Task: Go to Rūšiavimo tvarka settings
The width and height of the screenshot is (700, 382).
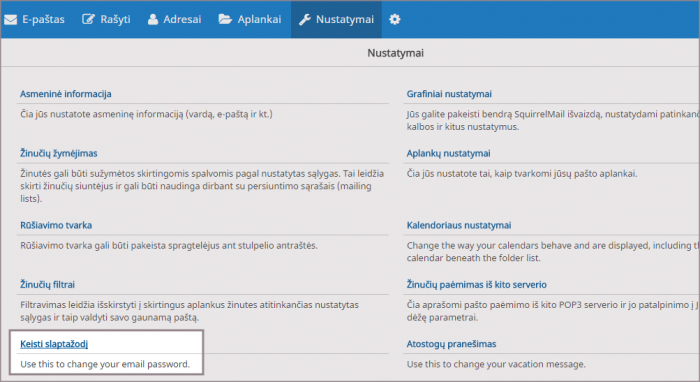Action: (56, 225)
